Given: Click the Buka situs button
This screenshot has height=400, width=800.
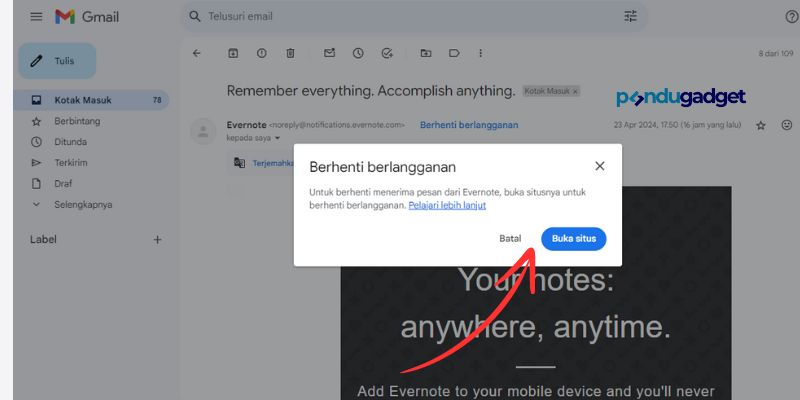Looking at the screenshot, I should (x=574, y=239).
